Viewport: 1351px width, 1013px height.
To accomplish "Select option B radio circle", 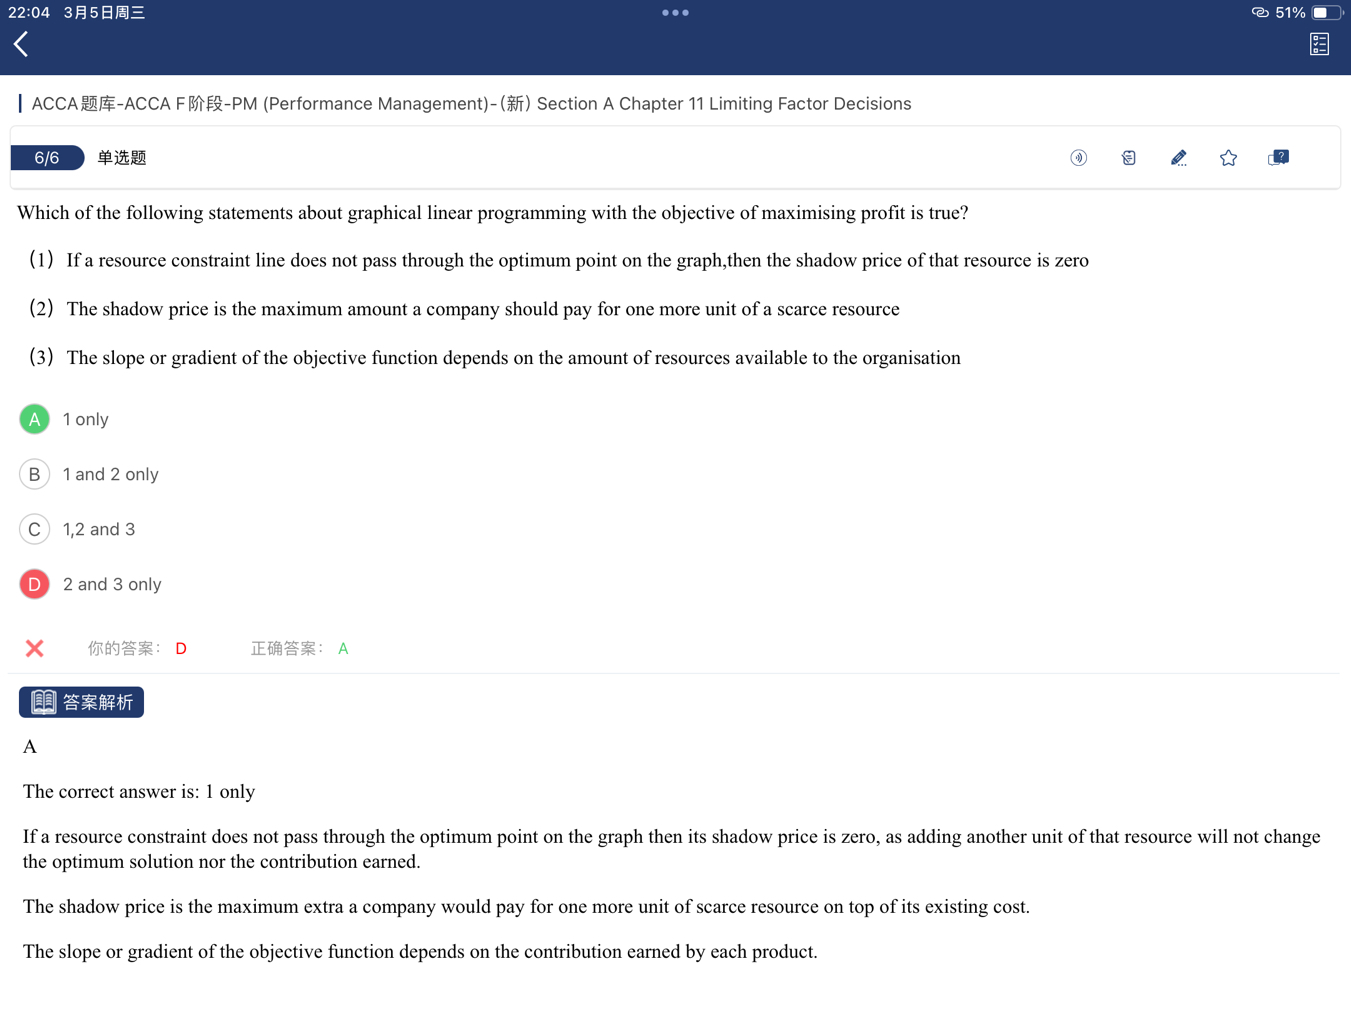I will 35,474.
